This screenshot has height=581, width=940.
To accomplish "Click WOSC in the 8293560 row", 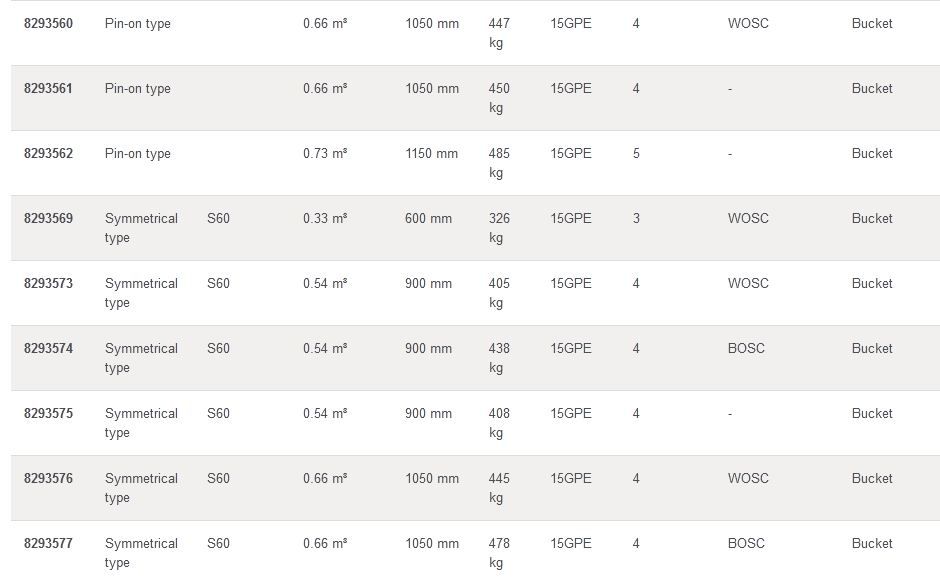I will pyautogui.click(x=748, y=23).
